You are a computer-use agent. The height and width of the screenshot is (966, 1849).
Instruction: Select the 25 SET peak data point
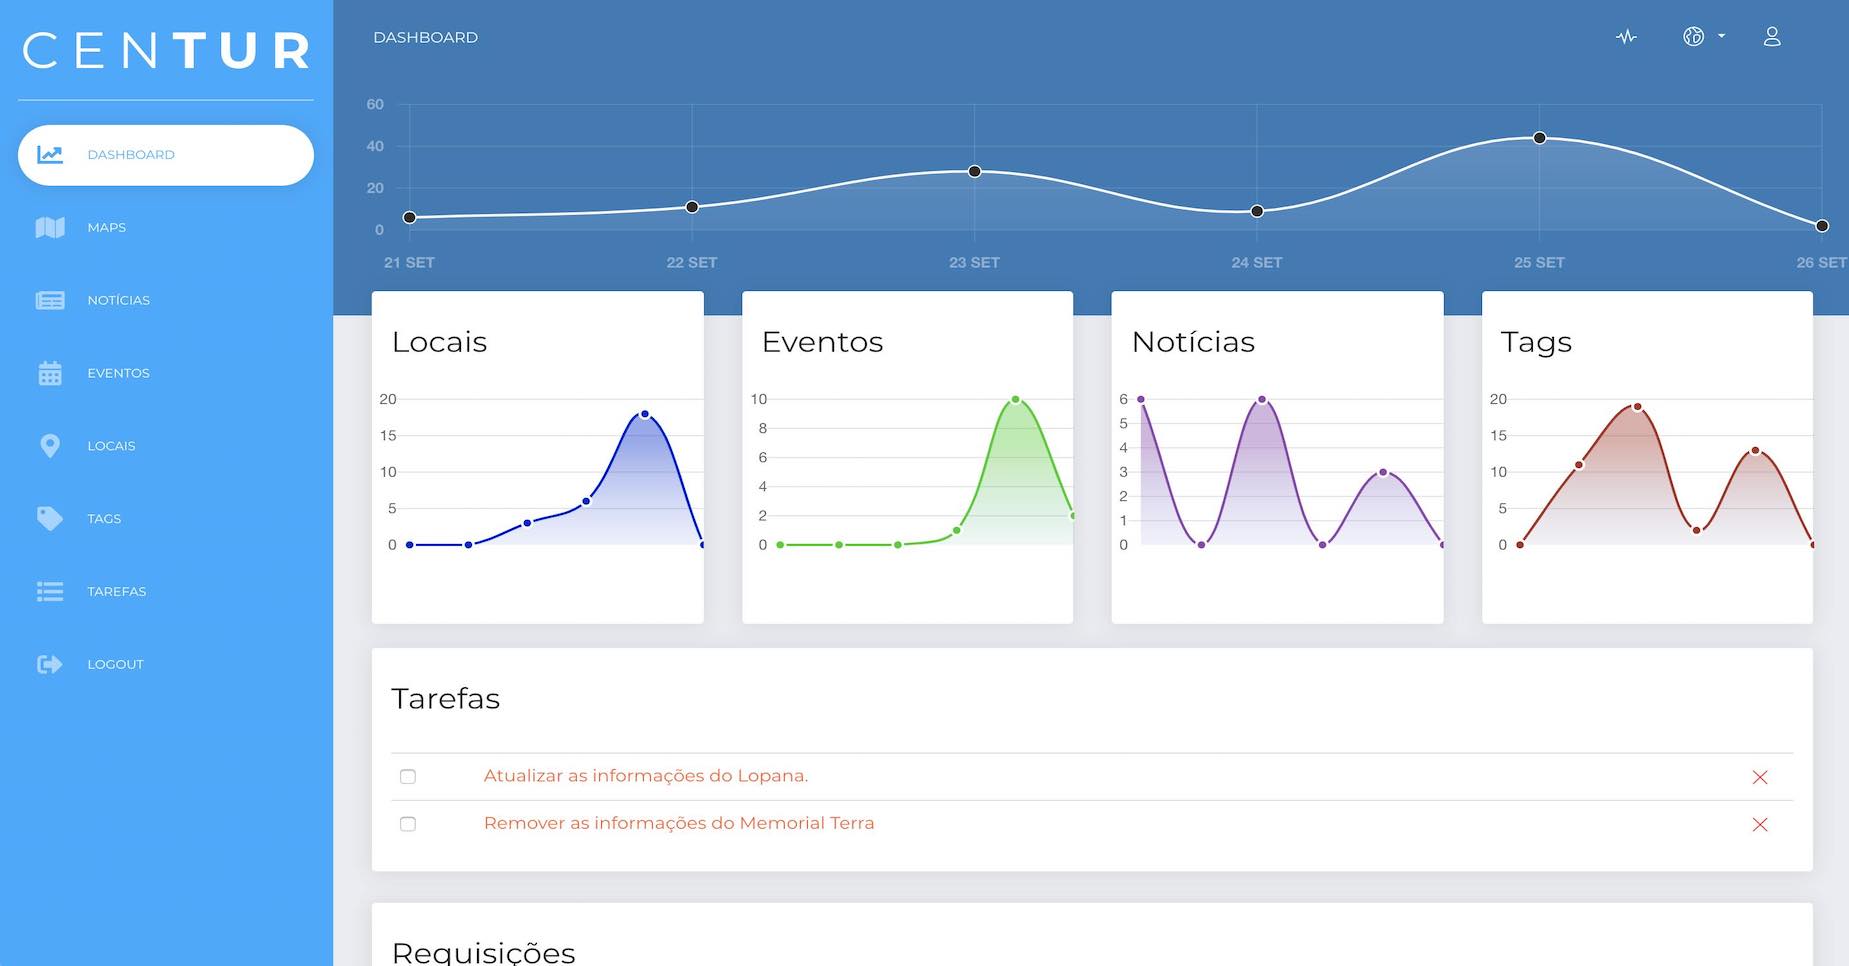pyautogui.click(x=1540, y=138)
